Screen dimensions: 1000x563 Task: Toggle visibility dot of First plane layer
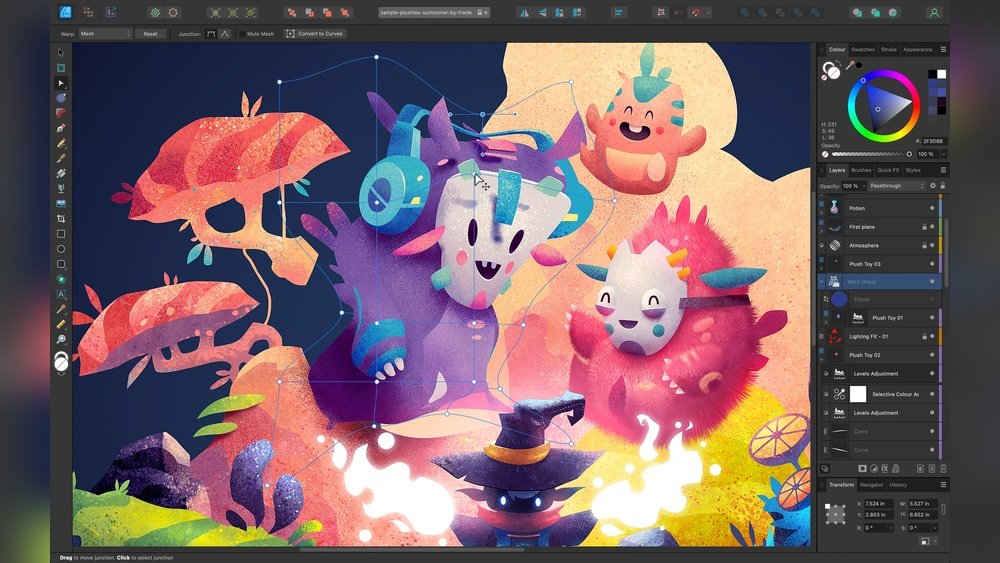coord(932,226)
